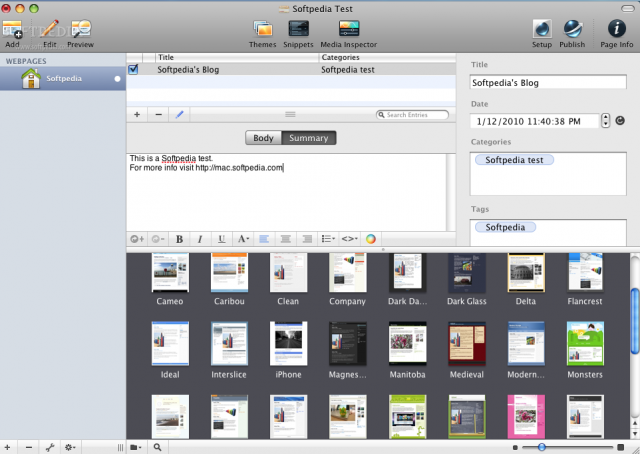This screenshot has width=640, height=454.
Task: Open the HTML code tag dropdown
Action: click(x=349, y=239)
